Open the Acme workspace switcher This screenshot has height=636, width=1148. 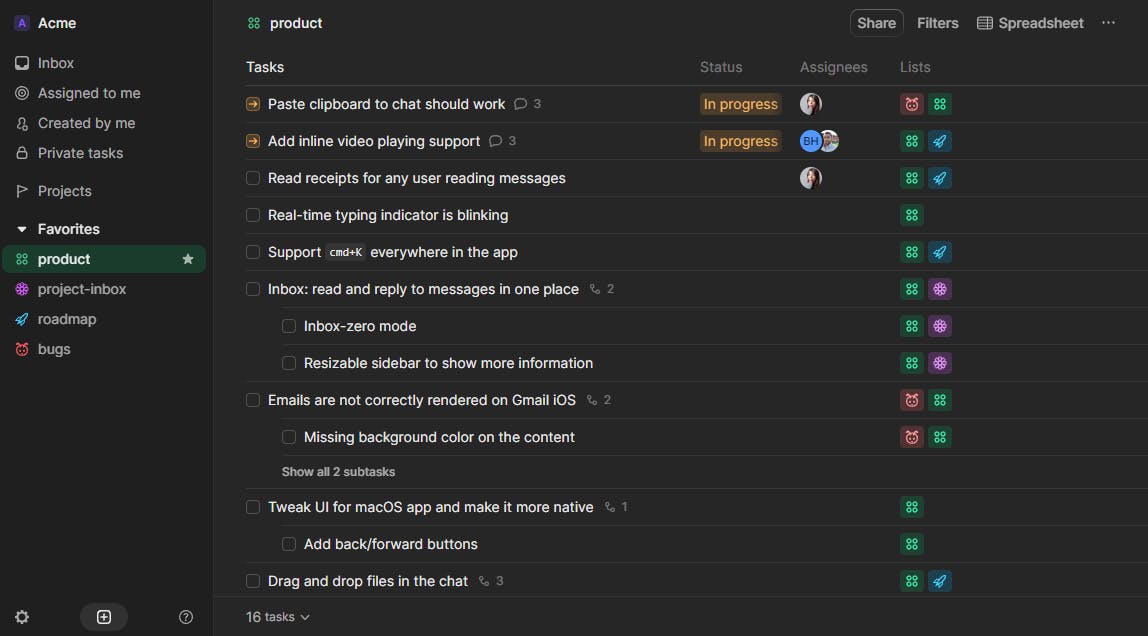pos(46,23)
